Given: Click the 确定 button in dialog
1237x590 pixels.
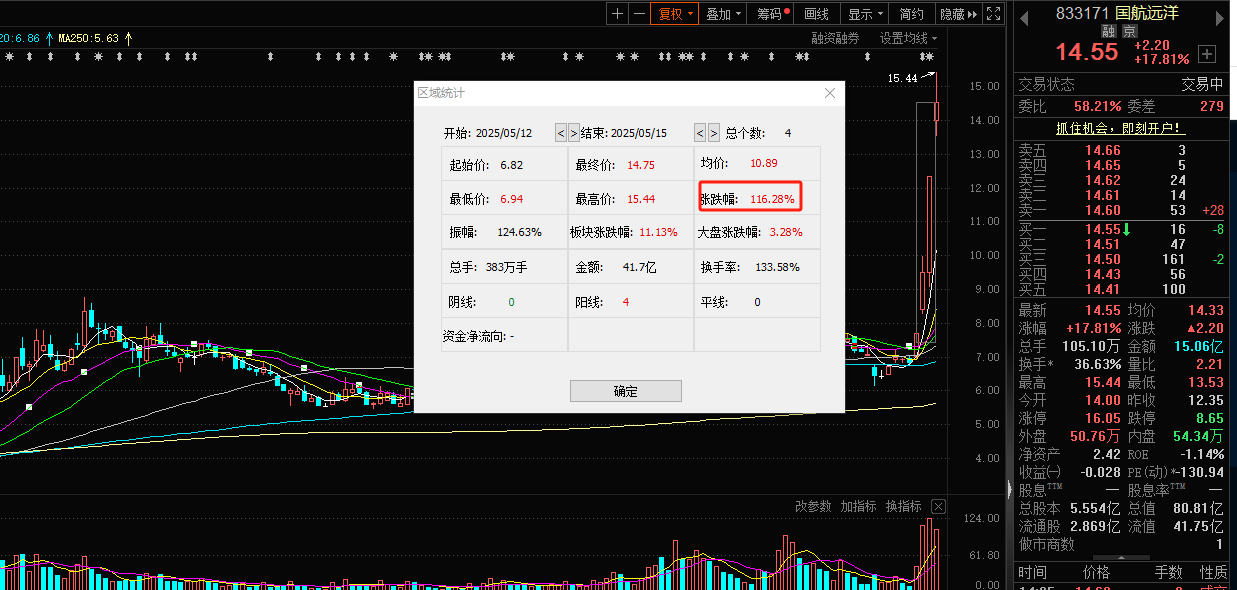Looking at the screenshot, I should pyautogui.click(x=625, y=391).
